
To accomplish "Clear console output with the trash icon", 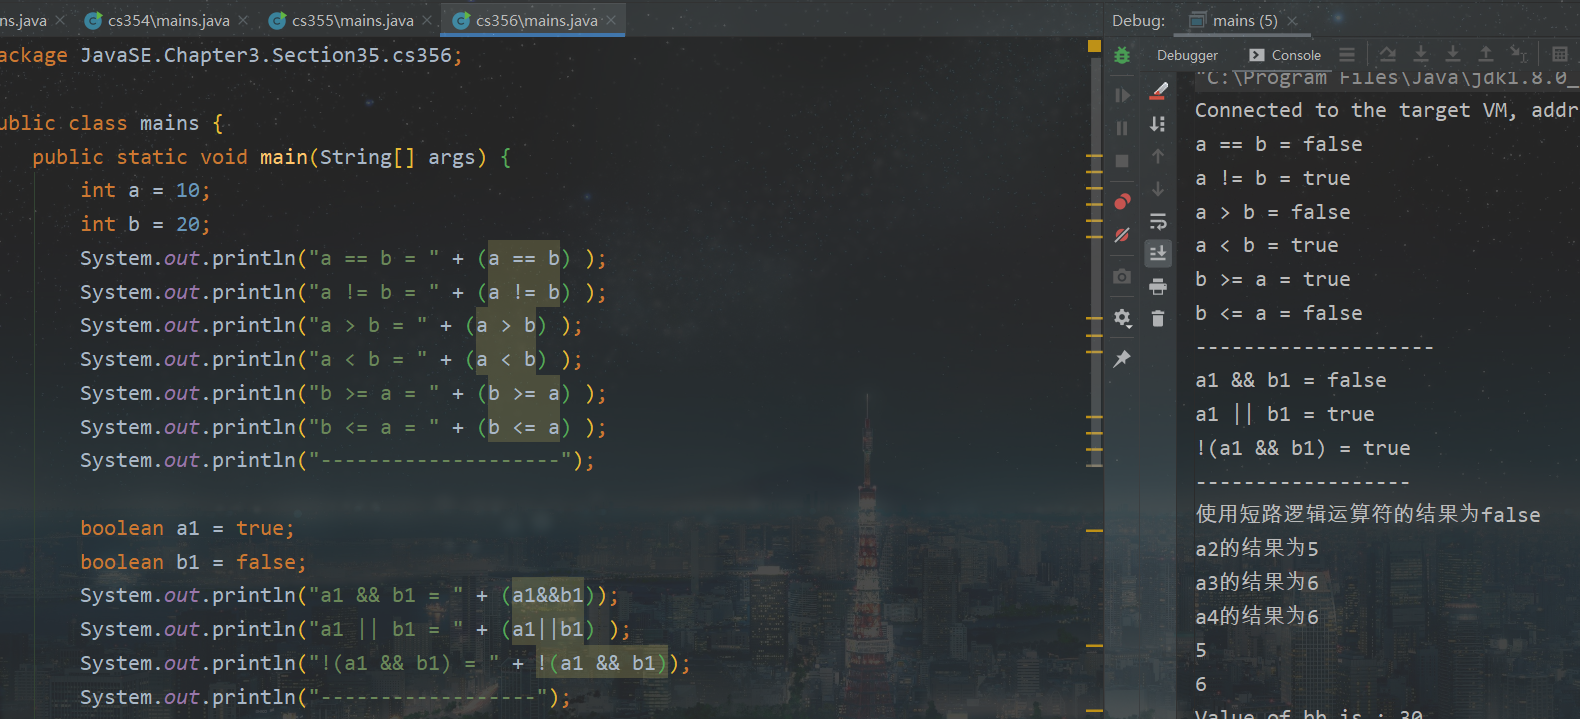I will tap(1158, 319).
